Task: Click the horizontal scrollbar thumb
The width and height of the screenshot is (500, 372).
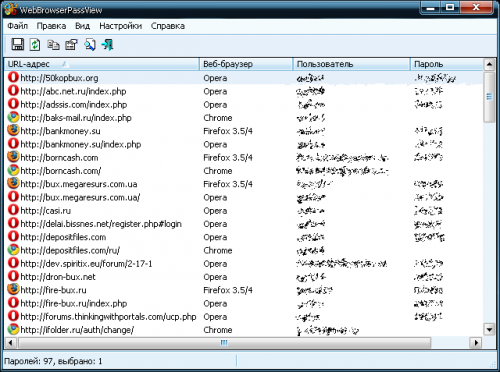Action: pos(224,342)
